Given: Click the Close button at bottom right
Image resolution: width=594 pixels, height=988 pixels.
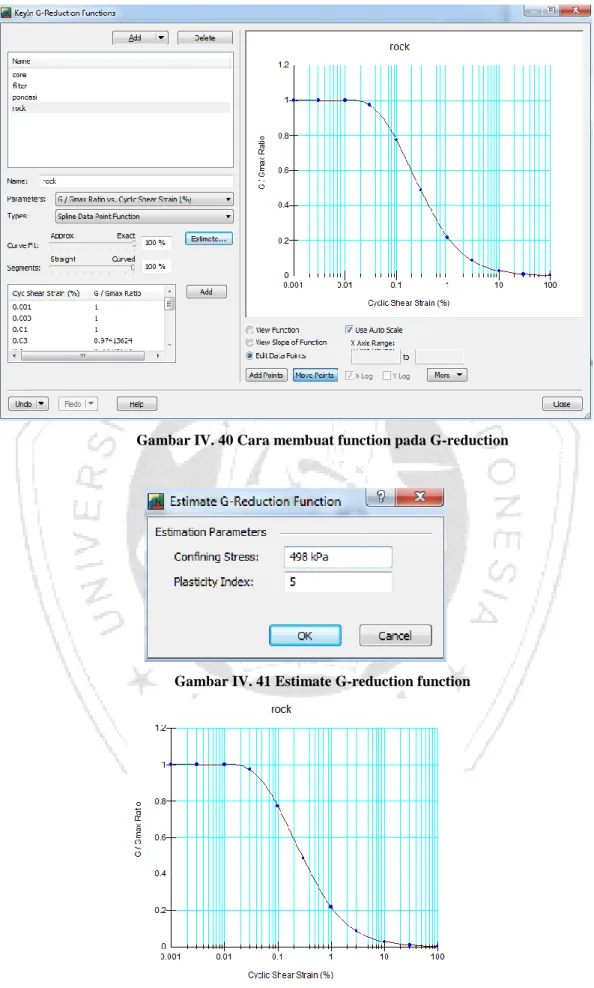Looking at the screenshot, I should pos(562,404).
